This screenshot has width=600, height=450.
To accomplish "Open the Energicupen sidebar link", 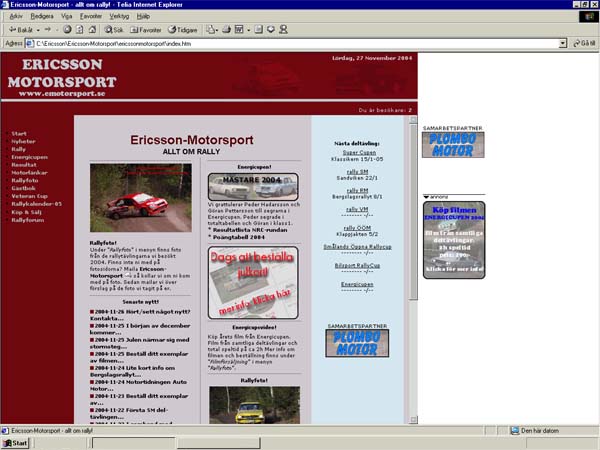I will click(x=29, y=157).
